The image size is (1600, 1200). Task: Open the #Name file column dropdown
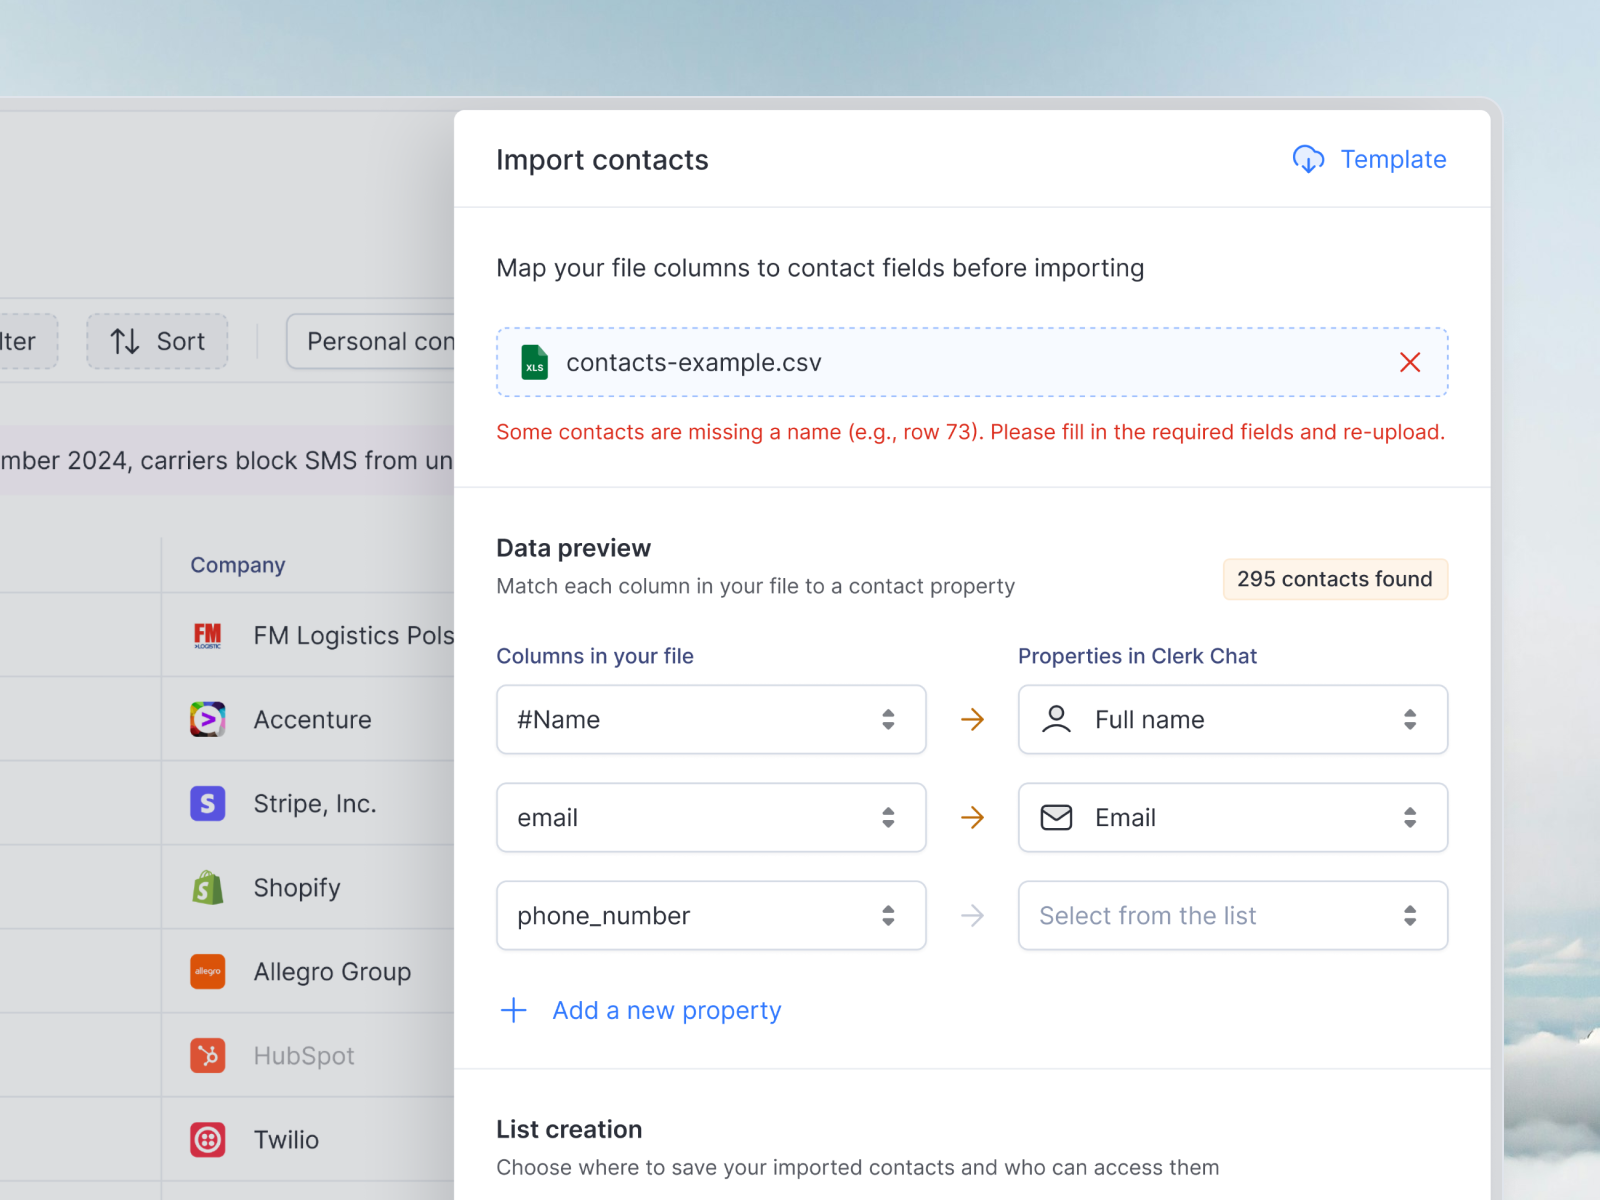click(711, 719)
